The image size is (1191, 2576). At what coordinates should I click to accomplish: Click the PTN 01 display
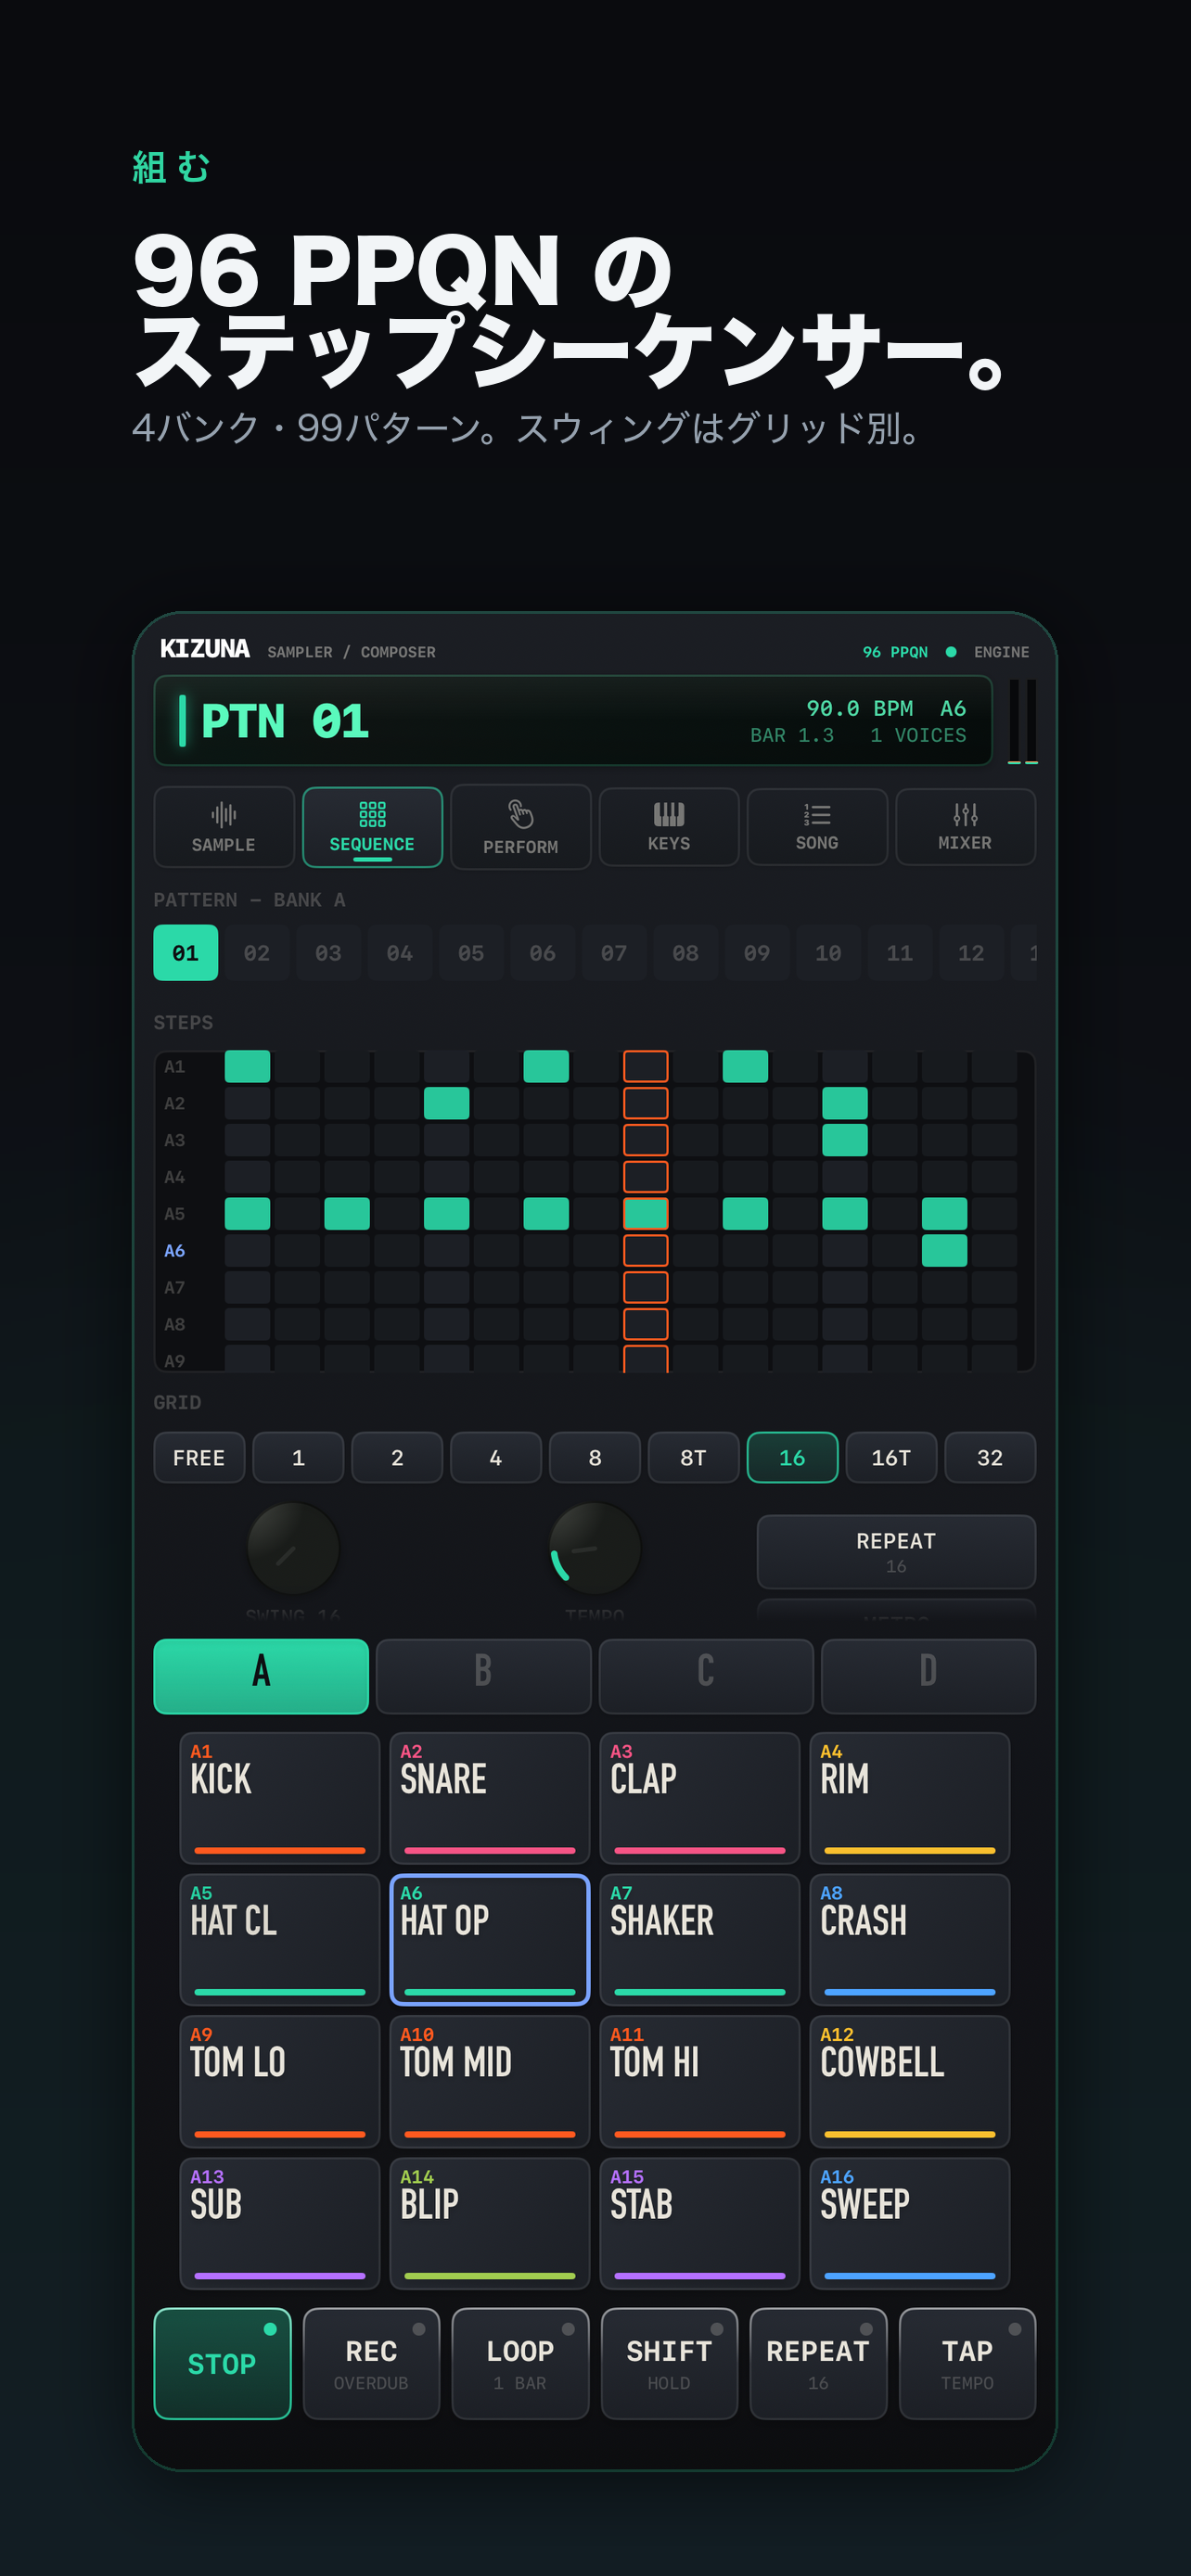(573, 721)
